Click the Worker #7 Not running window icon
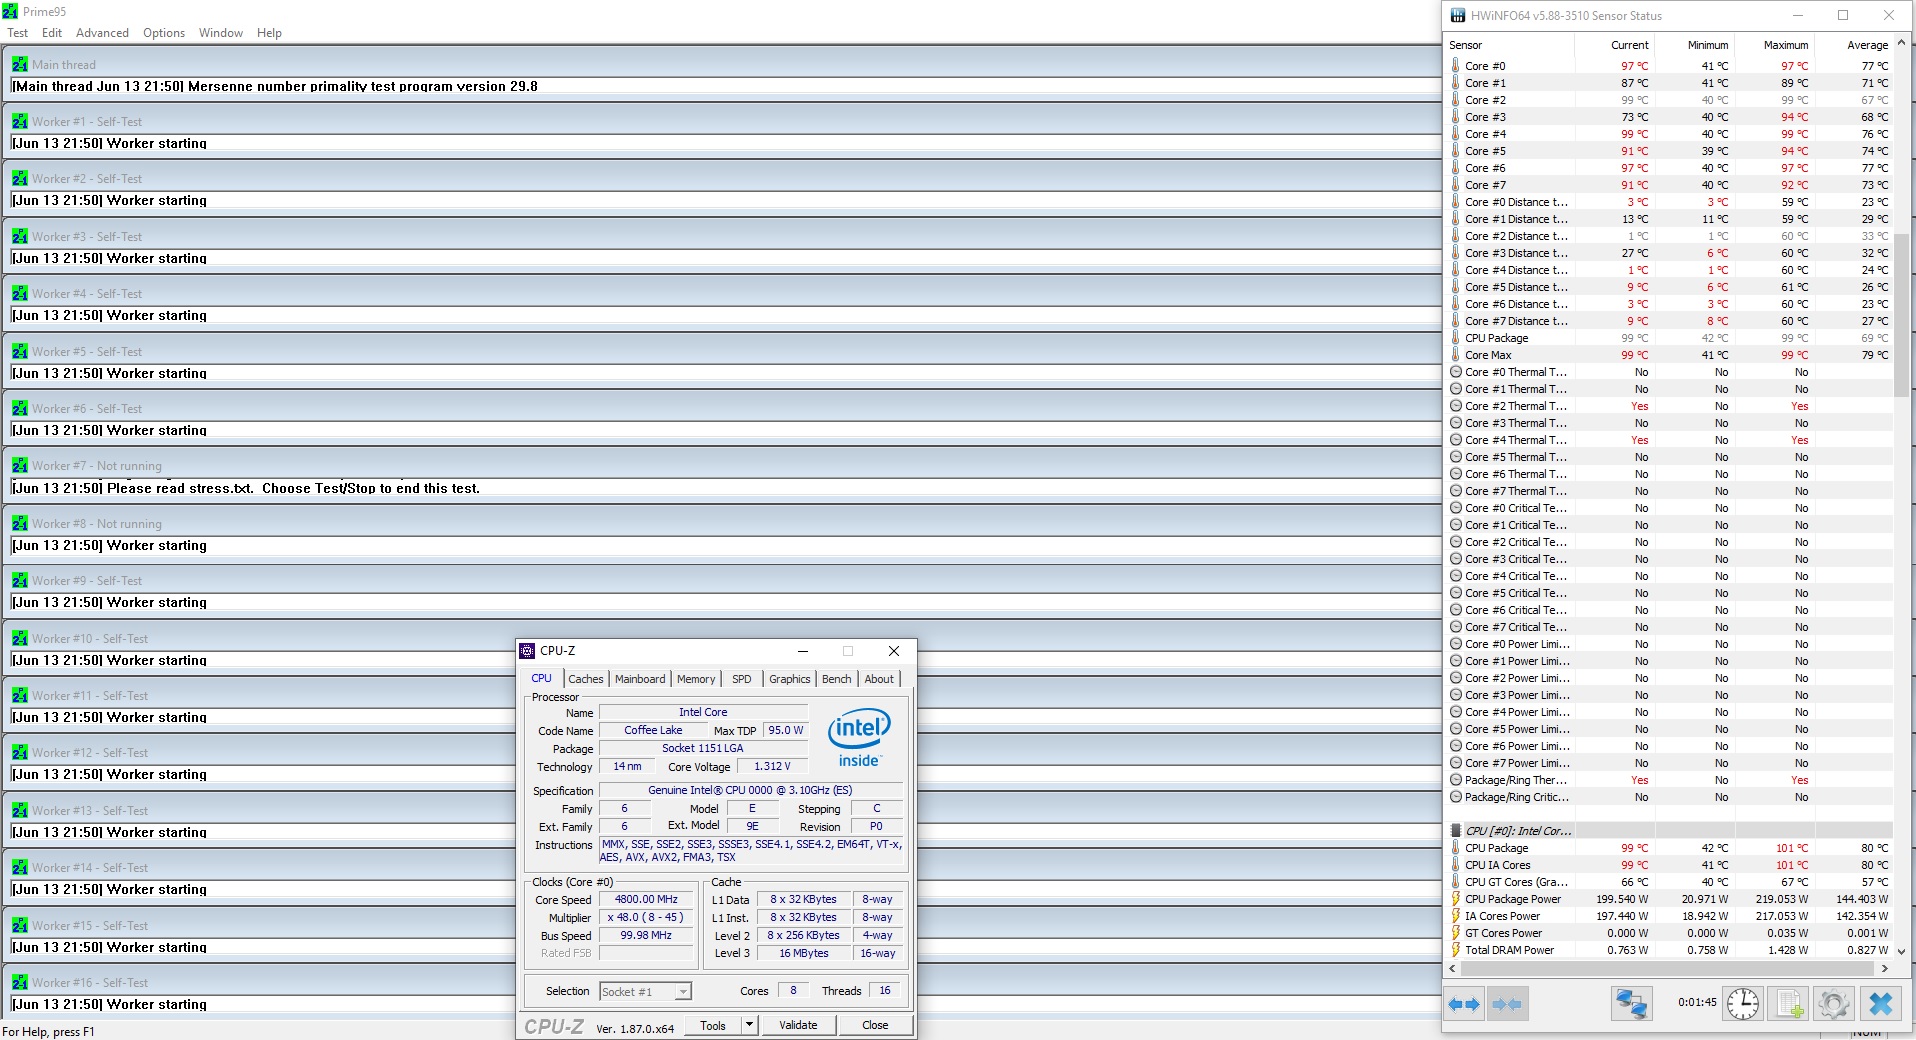Screen dimensions: 1916x1040 point(20,466)
